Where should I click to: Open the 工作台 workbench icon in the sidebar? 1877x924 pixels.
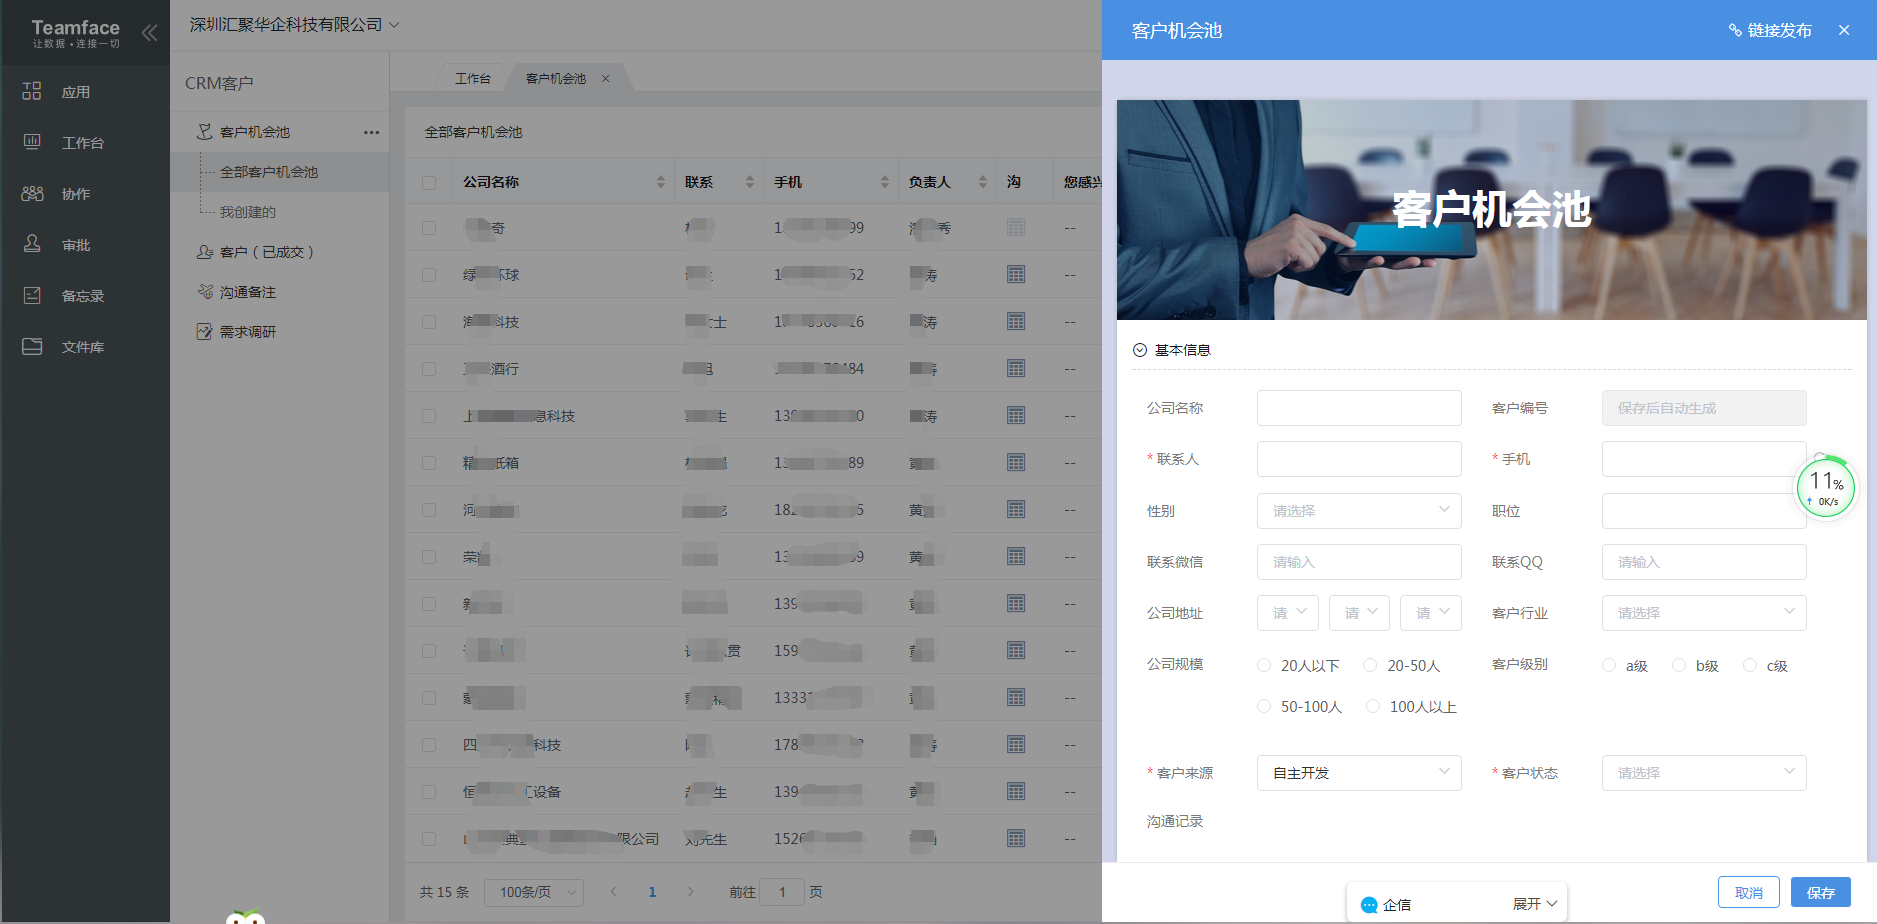point(32,142)
